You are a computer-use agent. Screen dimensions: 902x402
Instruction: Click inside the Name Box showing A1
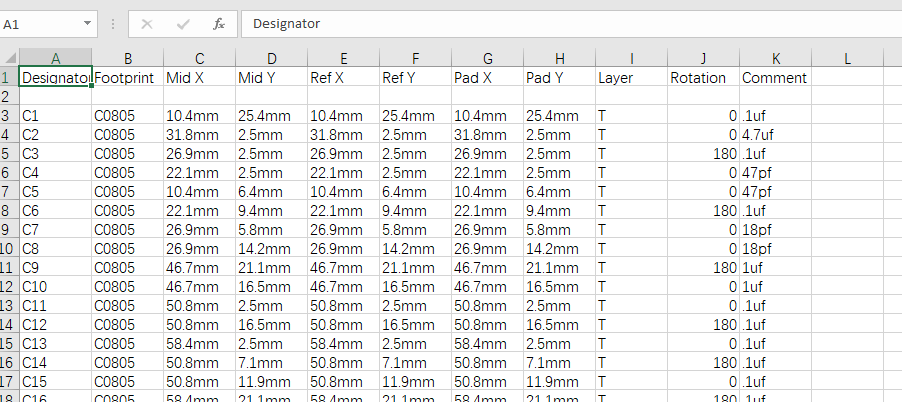pyautogui.click(x=40, y=23)
